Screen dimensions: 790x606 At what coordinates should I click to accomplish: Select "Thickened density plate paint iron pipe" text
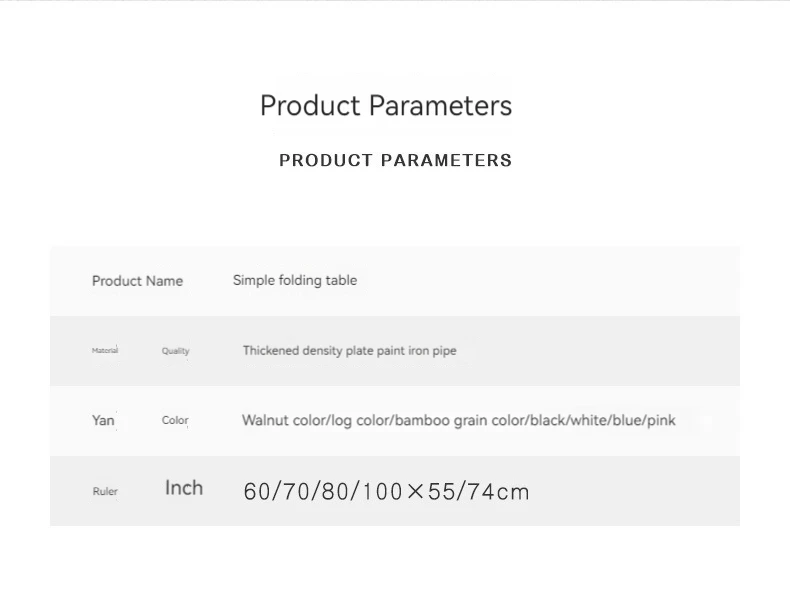[x=349, y=350]
